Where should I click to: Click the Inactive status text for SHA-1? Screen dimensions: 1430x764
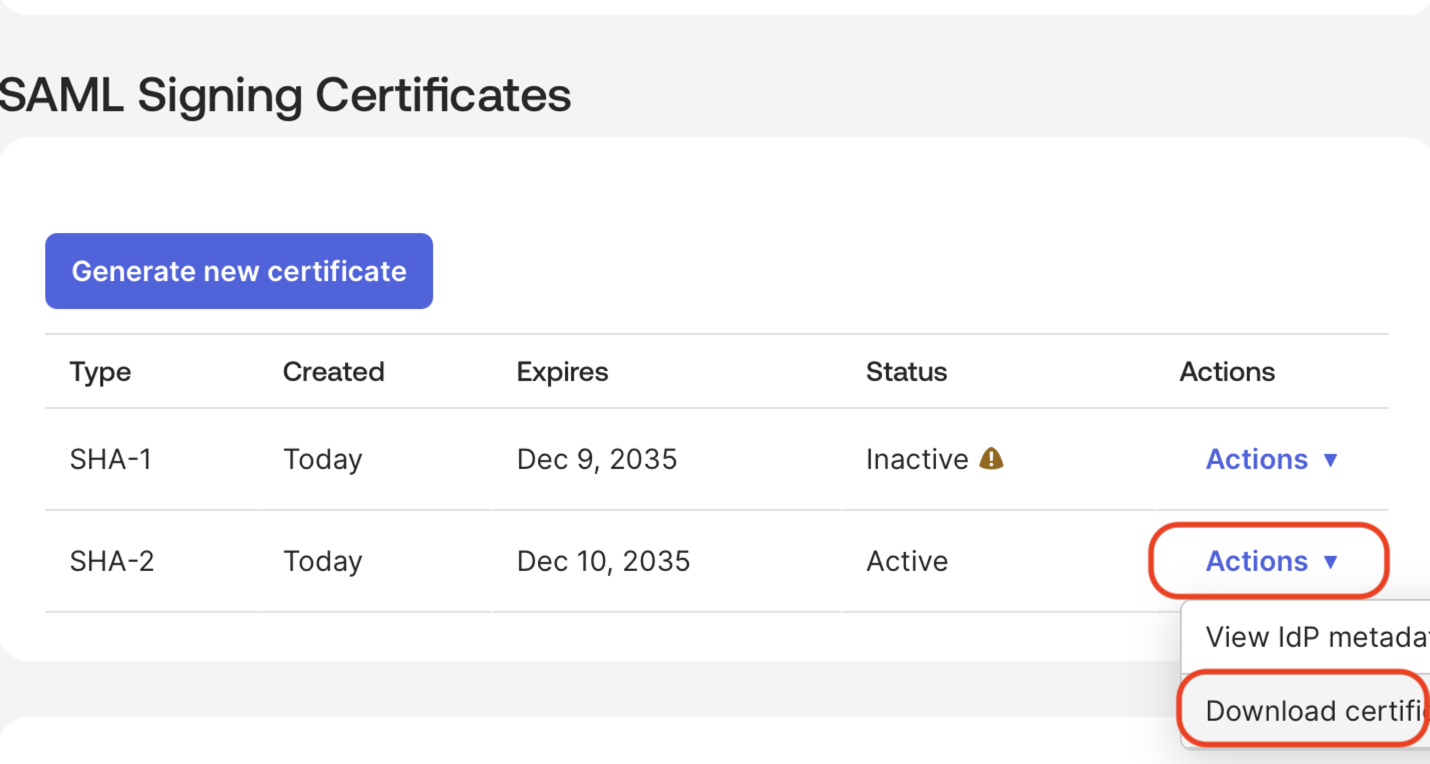(x=917, y=459)
